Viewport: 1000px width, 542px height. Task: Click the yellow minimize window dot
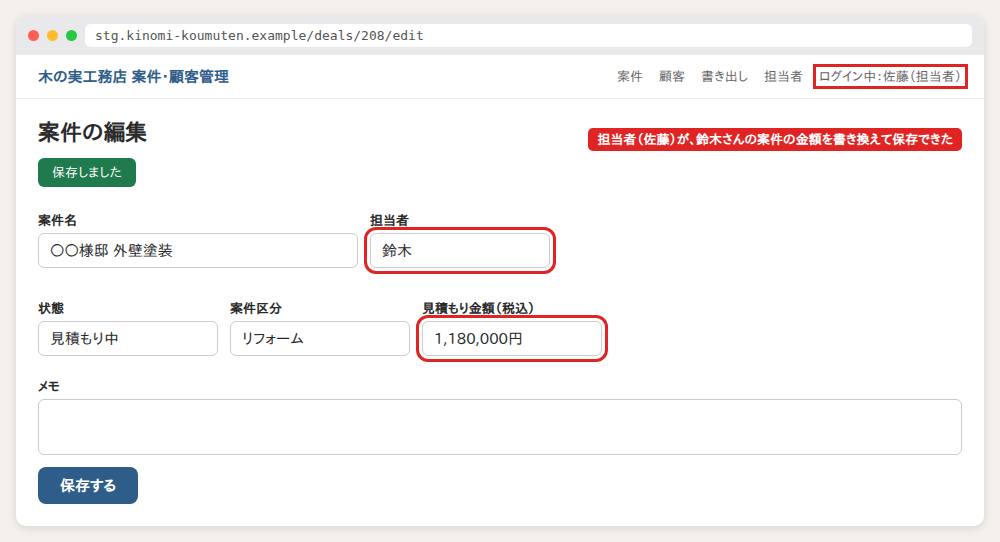(x=53, y=36)
